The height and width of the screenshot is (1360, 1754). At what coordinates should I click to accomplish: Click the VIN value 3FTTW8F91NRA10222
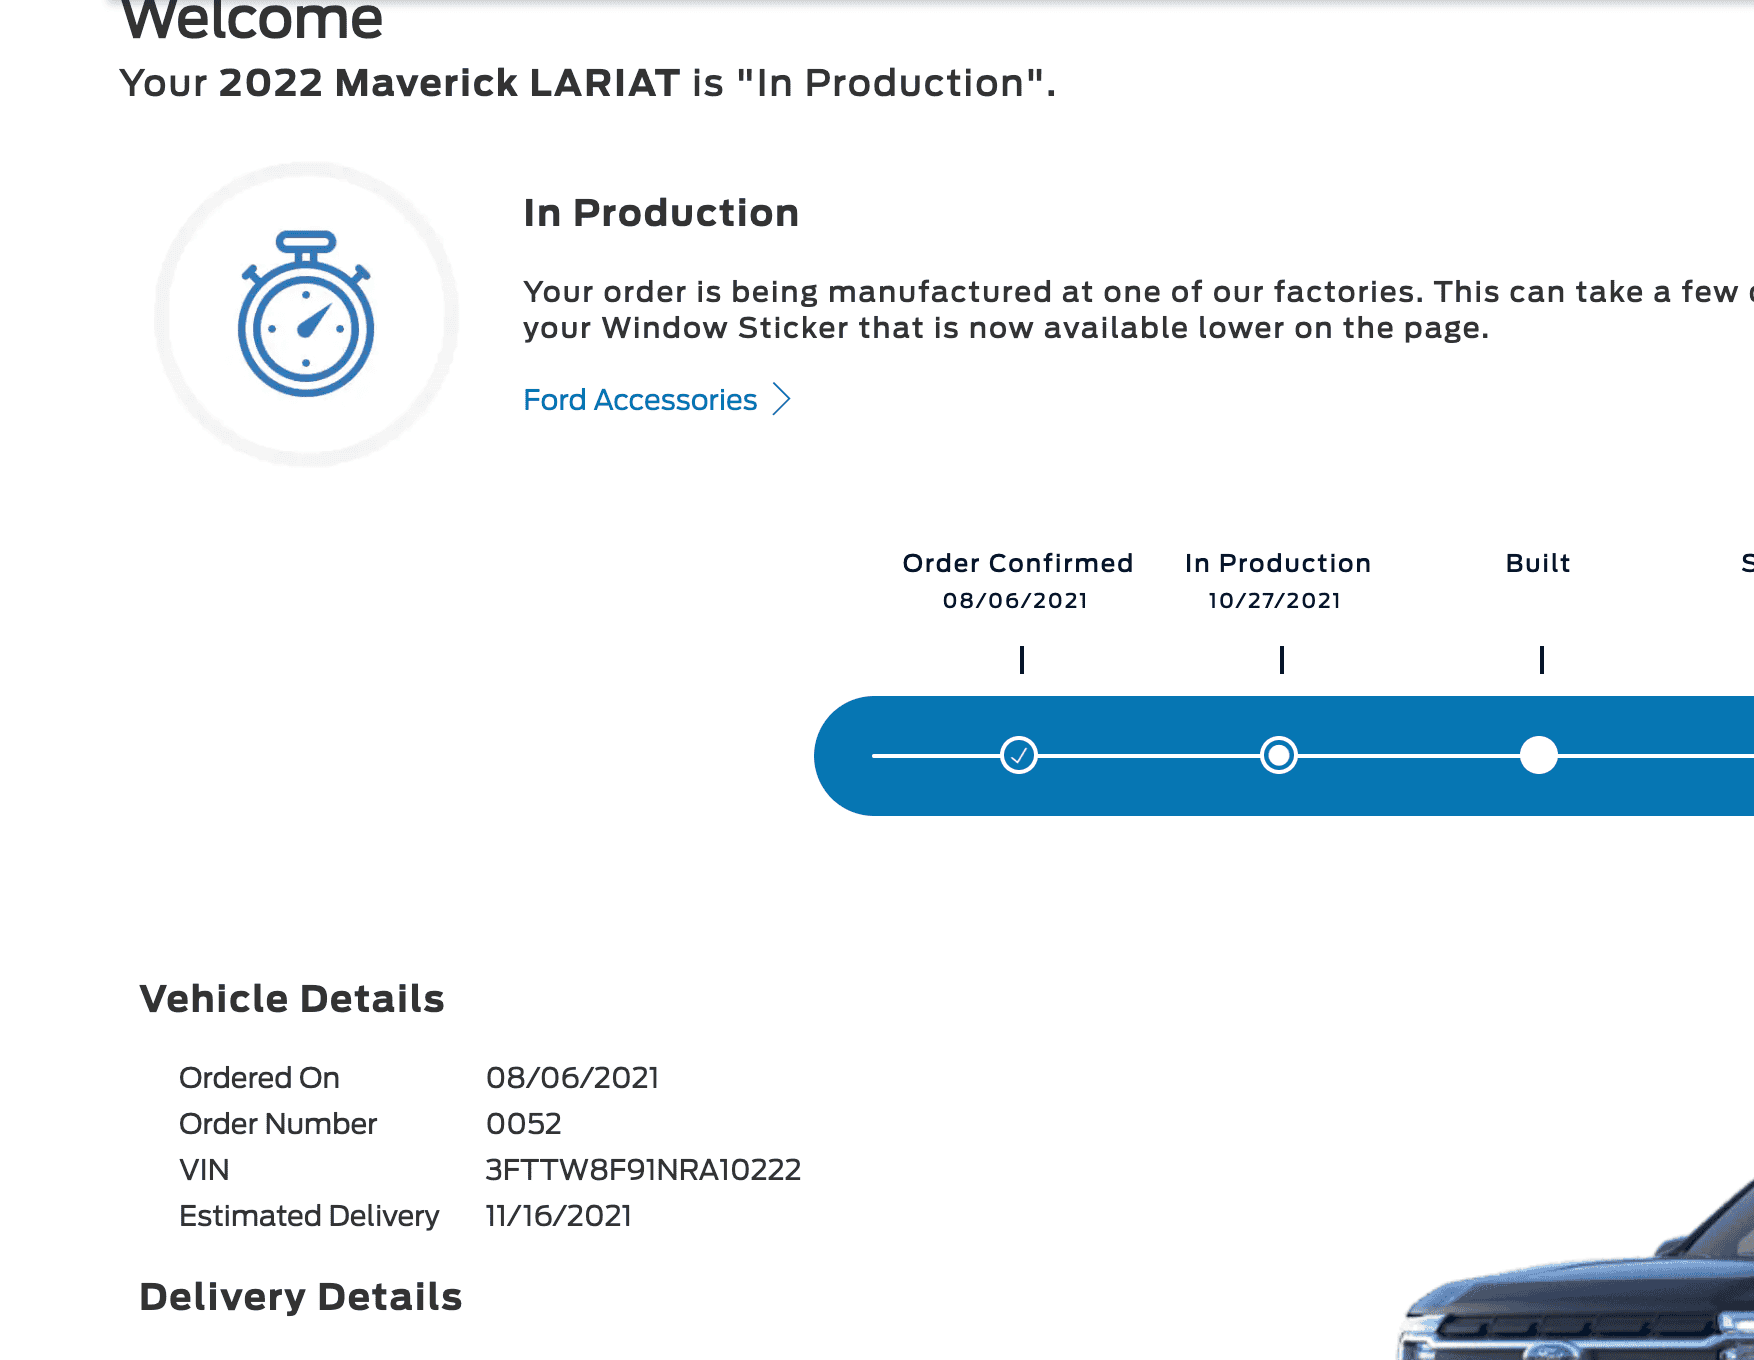[643, 1170]
